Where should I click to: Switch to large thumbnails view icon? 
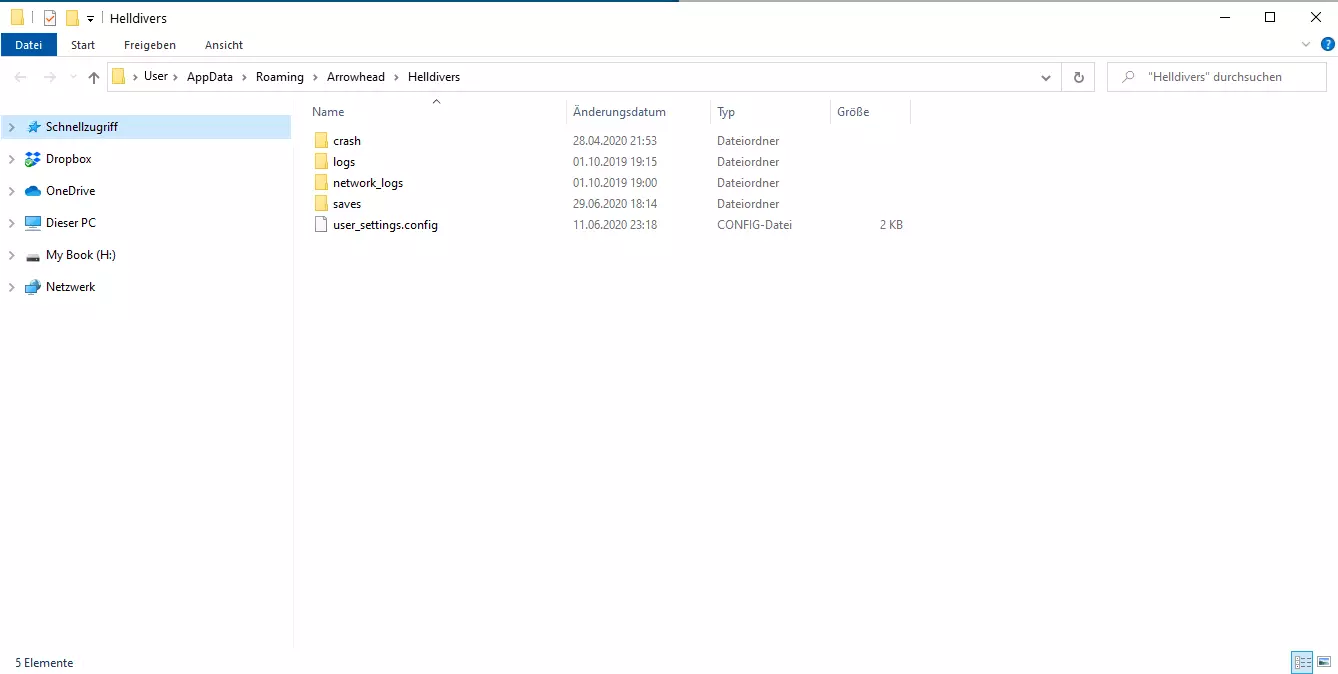[x=1324, y=662]
